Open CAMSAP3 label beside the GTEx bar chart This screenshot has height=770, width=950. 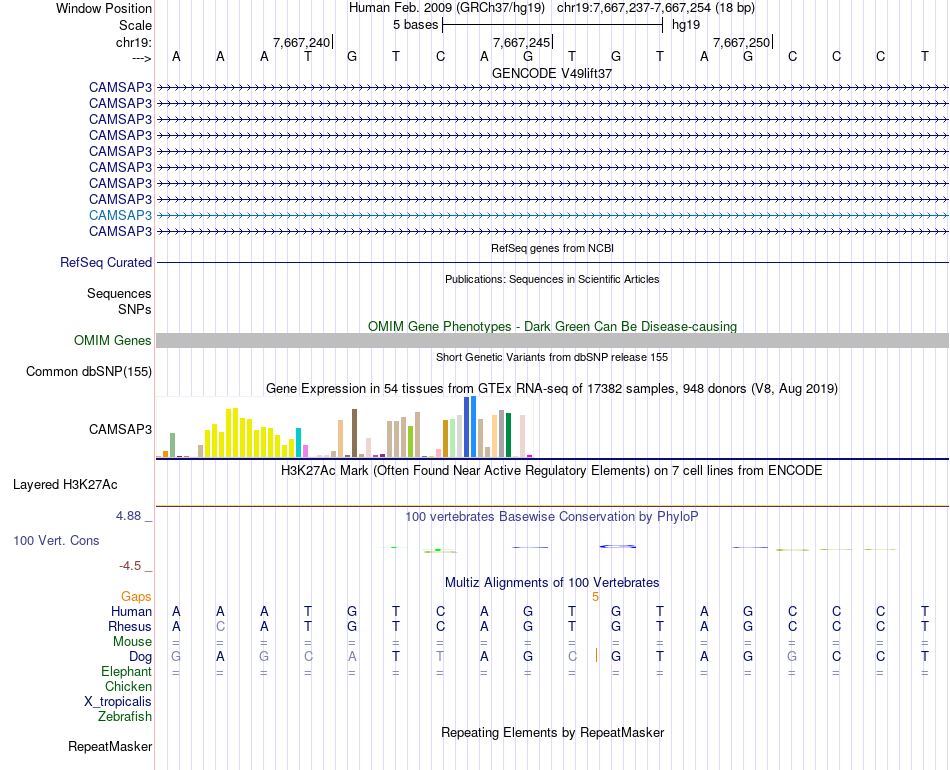[120, 429]
